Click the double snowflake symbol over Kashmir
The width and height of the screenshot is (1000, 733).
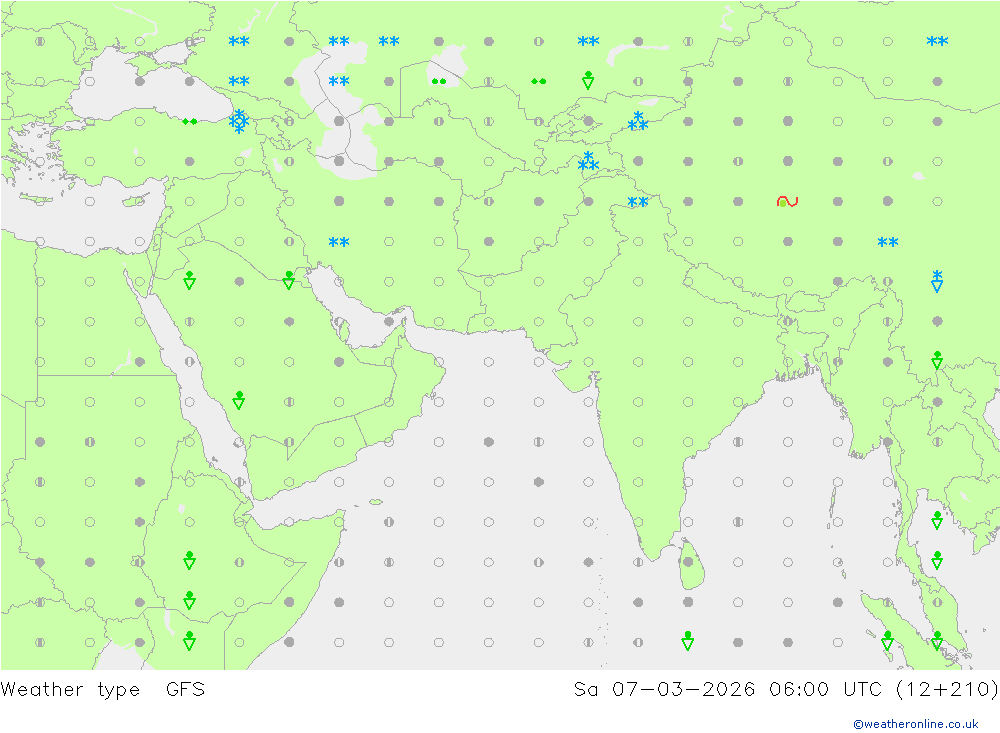(x=638, y=202)
